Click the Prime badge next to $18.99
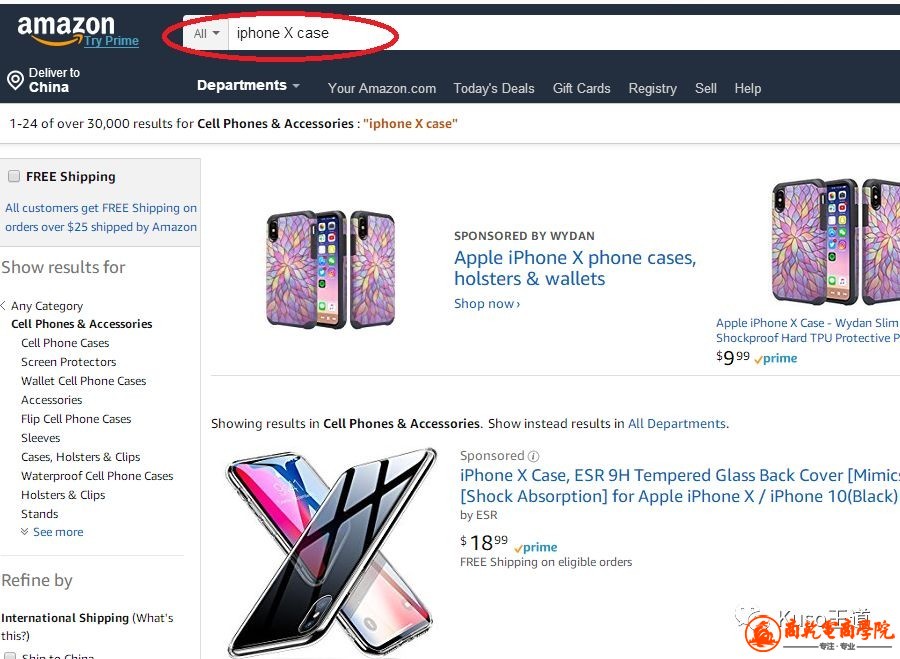Screen dimensions: 900x659 (x=536, y=547)
